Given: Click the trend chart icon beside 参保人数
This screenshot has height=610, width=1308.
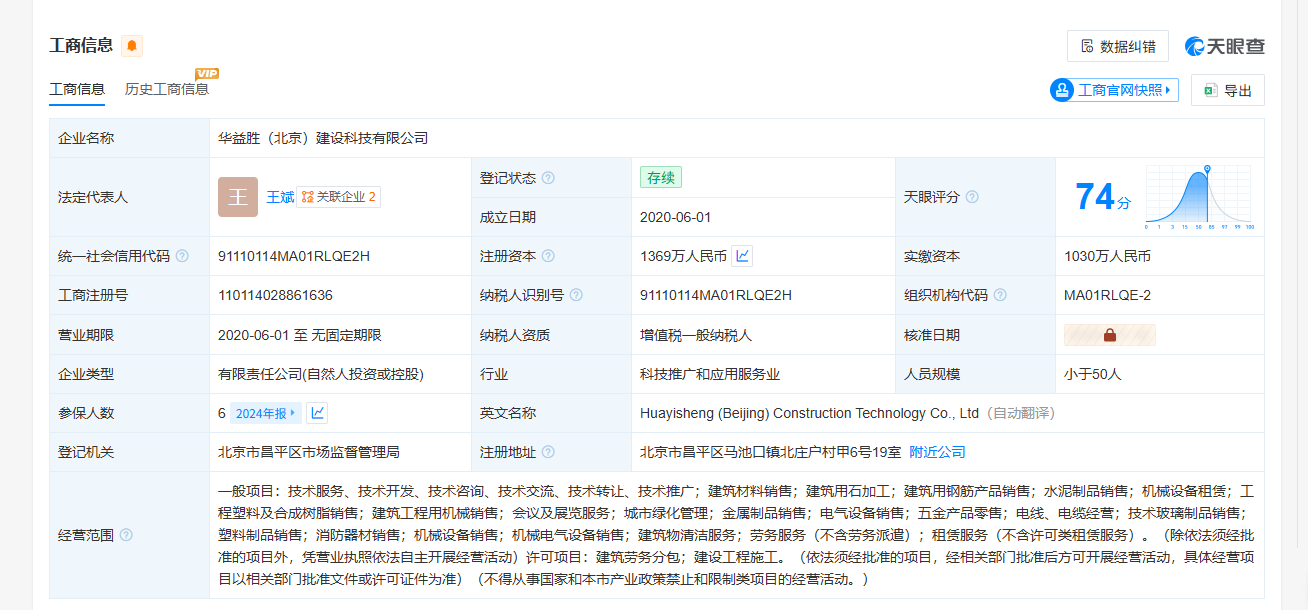Looking at the screenshot, I should (x=317, y=413).
